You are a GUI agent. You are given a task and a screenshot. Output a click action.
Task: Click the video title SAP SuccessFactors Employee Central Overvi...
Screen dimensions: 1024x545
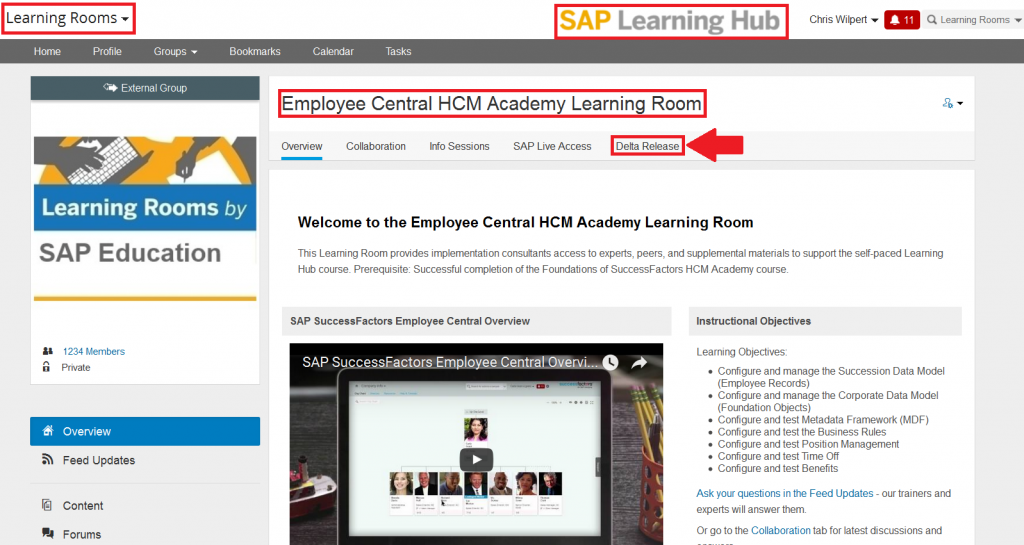click(x=450, y=362)
